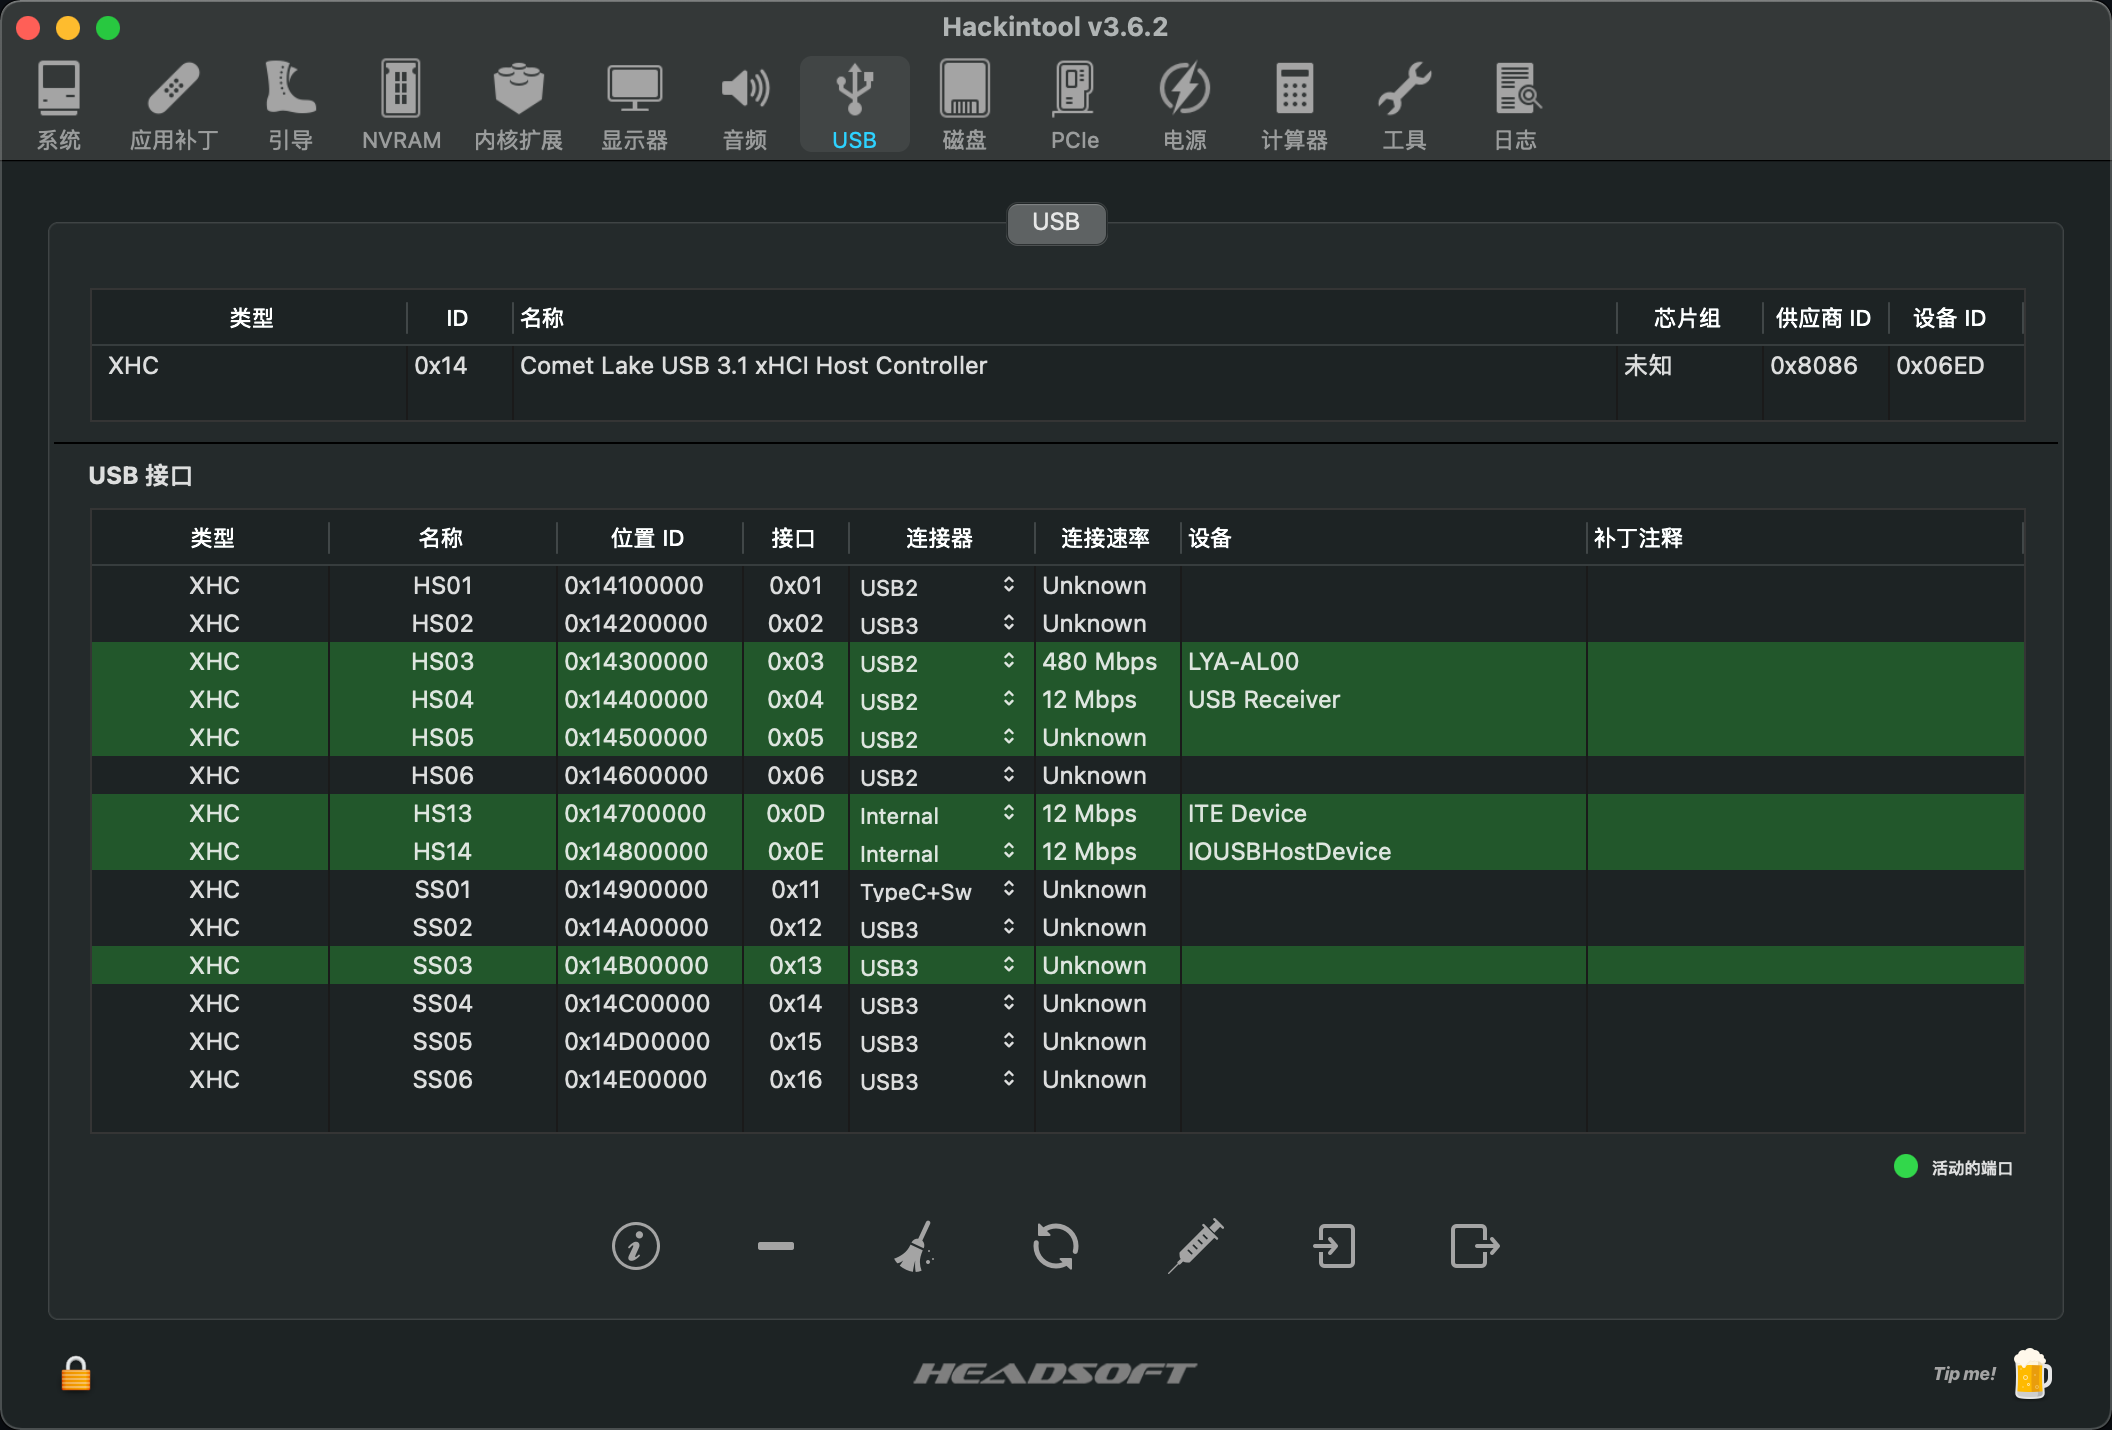Open the 内核扩展 kexts section

click(518, 105)
